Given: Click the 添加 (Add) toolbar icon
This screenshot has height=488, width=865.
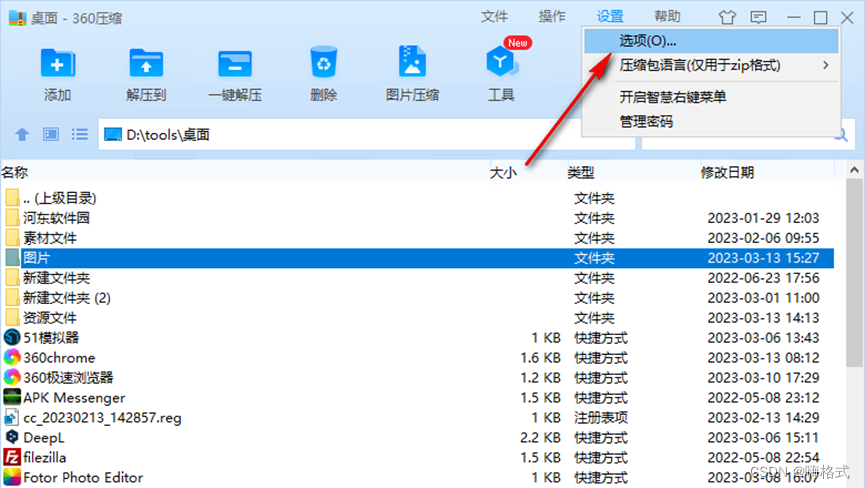Looking at the screenshot, I should tap(57, 63).
